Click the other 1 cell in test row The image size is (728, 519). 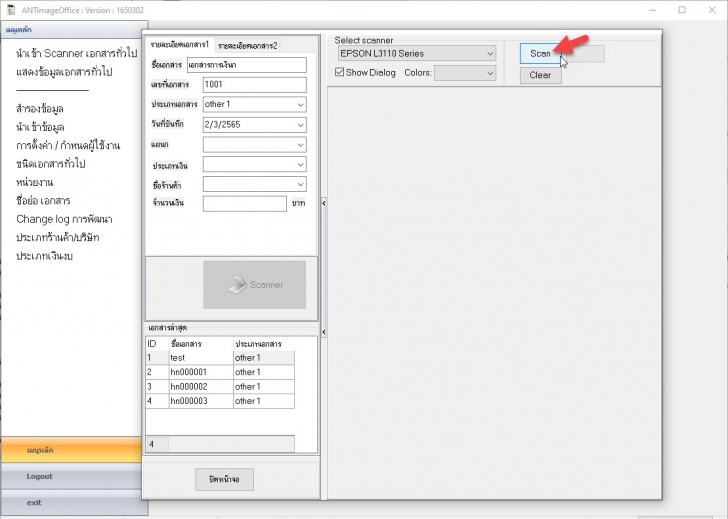pyautogui.click(x=264, y=358)
